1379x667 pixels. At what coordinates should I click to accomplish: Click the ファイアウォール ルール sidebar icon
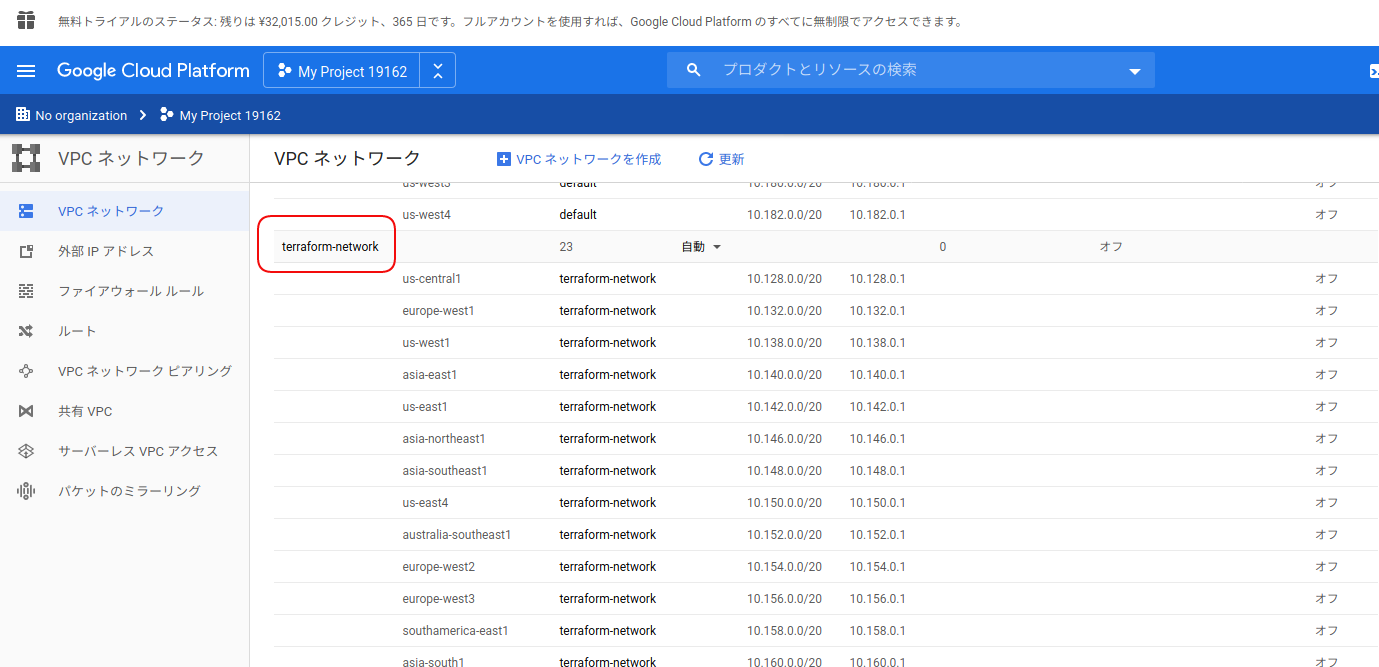tap(26, 290)
